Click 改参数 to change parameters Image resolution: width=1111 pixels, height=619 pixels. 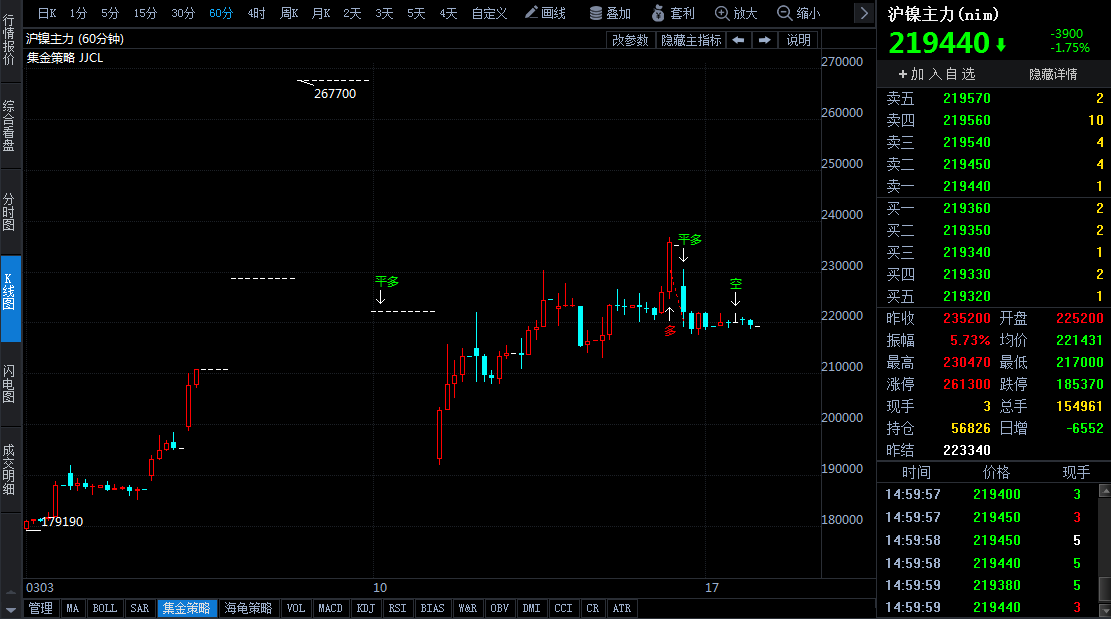pos(630,40)
